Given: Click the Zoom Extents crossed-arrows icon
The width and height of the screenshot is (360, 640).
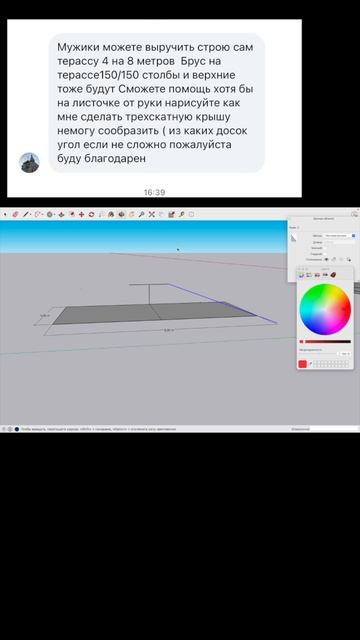Looking at the screenshot, I should pos(151,214).
